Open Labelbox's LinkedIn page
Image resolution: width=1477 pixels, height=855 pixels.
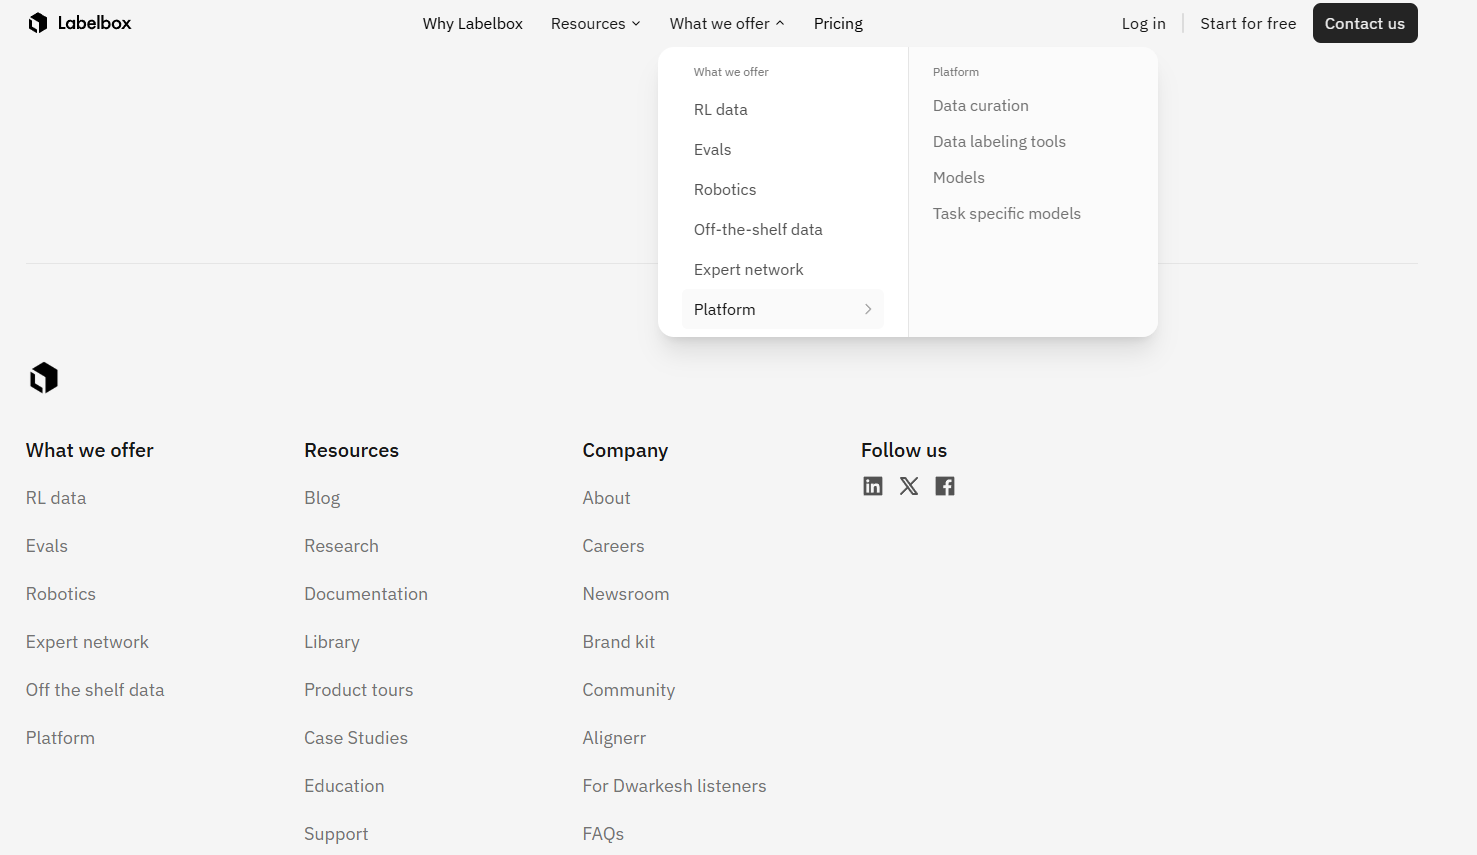872,486
